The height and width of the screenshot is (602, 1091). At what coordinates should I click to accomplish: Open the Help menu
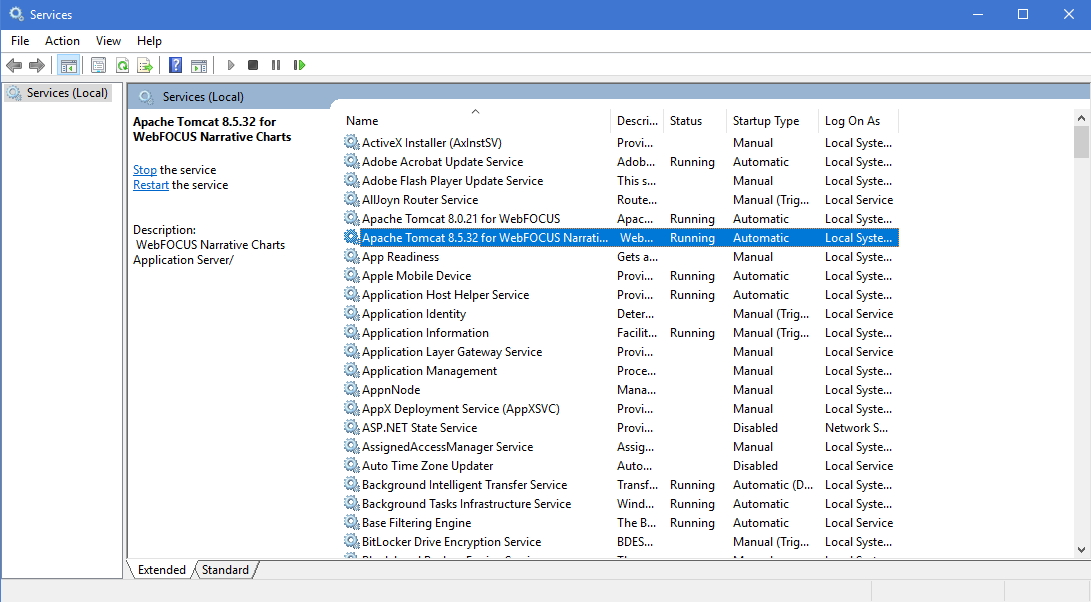click(x=149, y=41)
